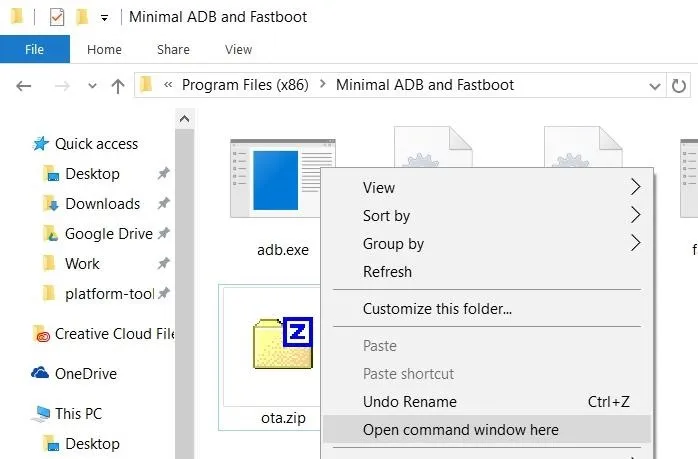Screen dimensions: 698x459
Task: Click the pin icon beside Downloads
Action: click(163, 203)
